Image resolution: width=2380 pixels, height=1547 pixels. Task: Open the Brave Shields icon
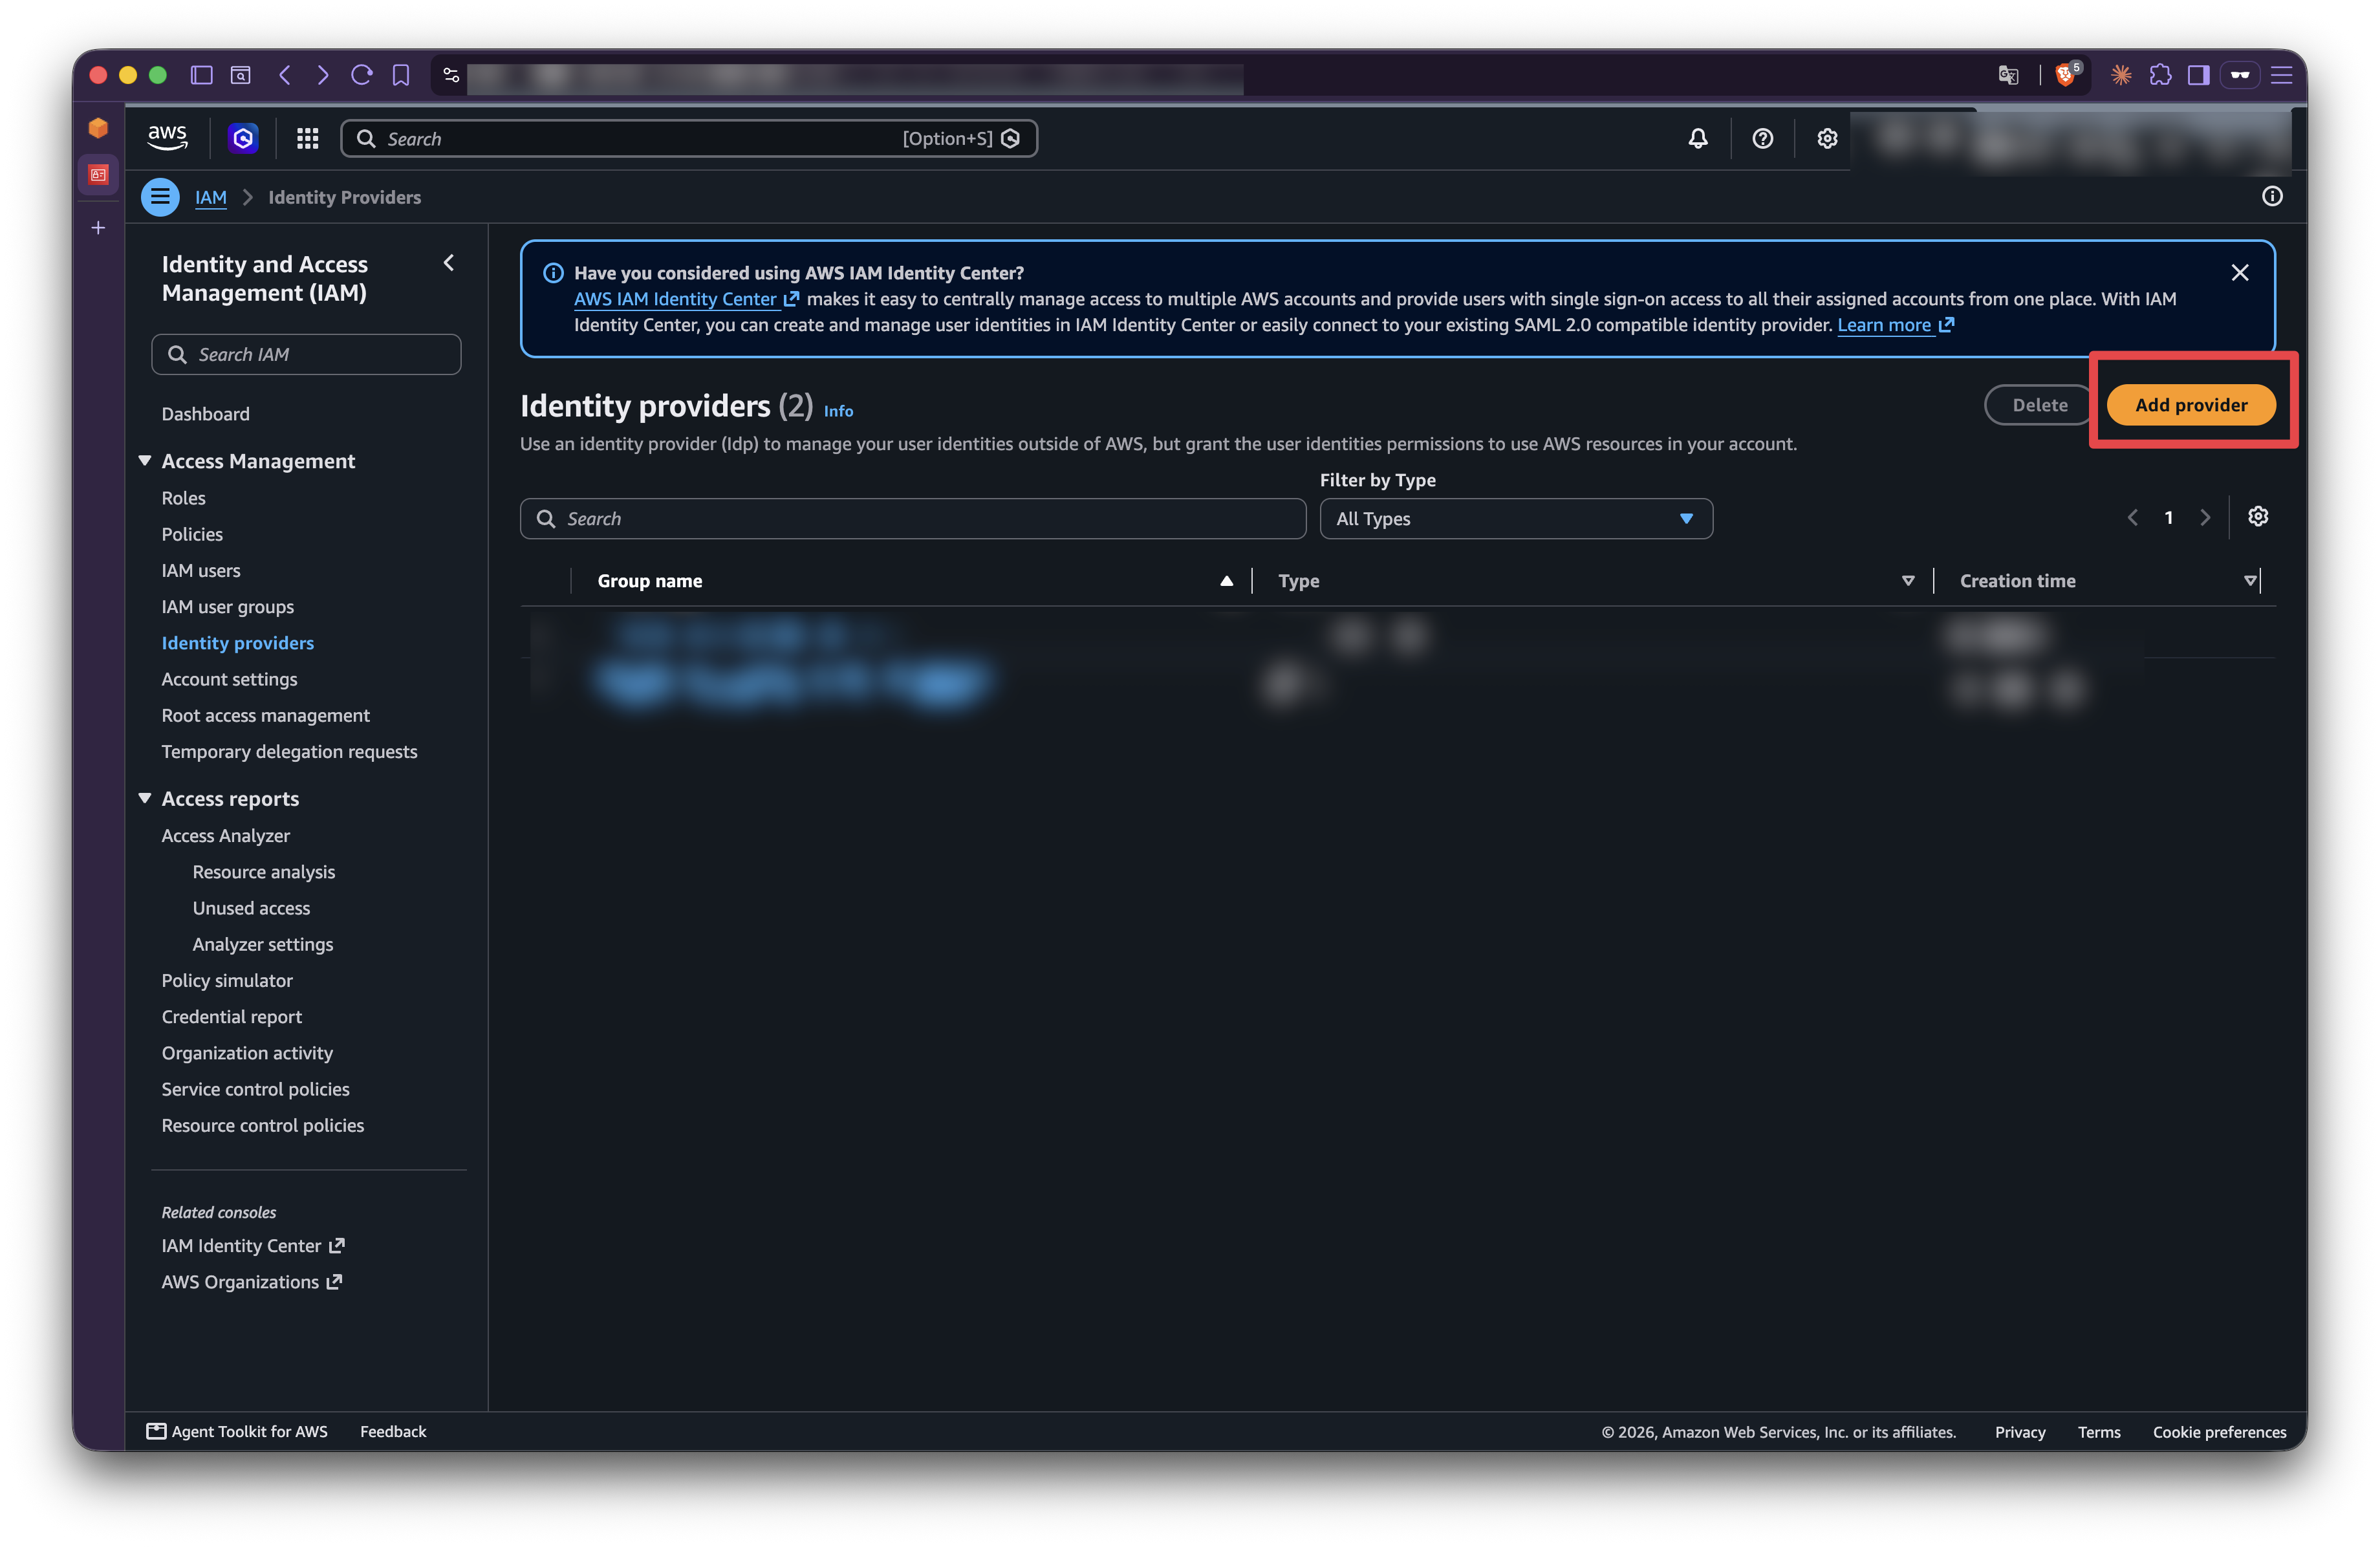coord(2066,74)
